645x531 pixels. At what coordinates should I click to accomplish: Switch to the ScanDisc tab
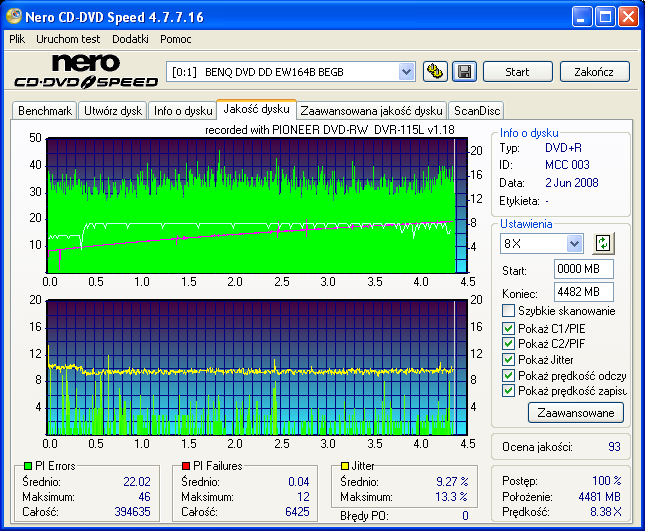[476, 111]
